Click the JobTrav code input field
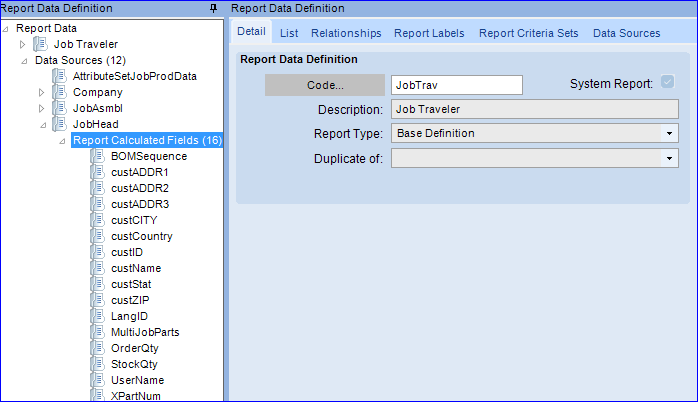The width and height of the screenshot is (698, 402). pos(457,85)
